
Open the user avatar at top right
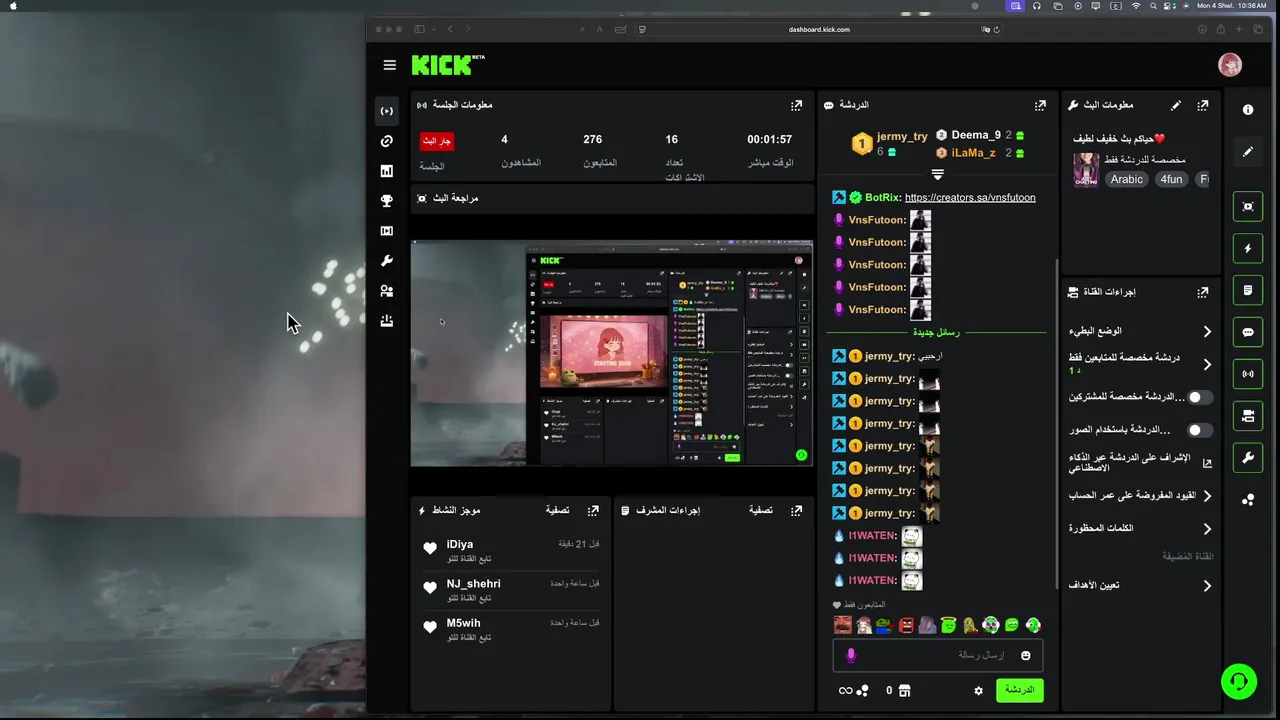1230,65
